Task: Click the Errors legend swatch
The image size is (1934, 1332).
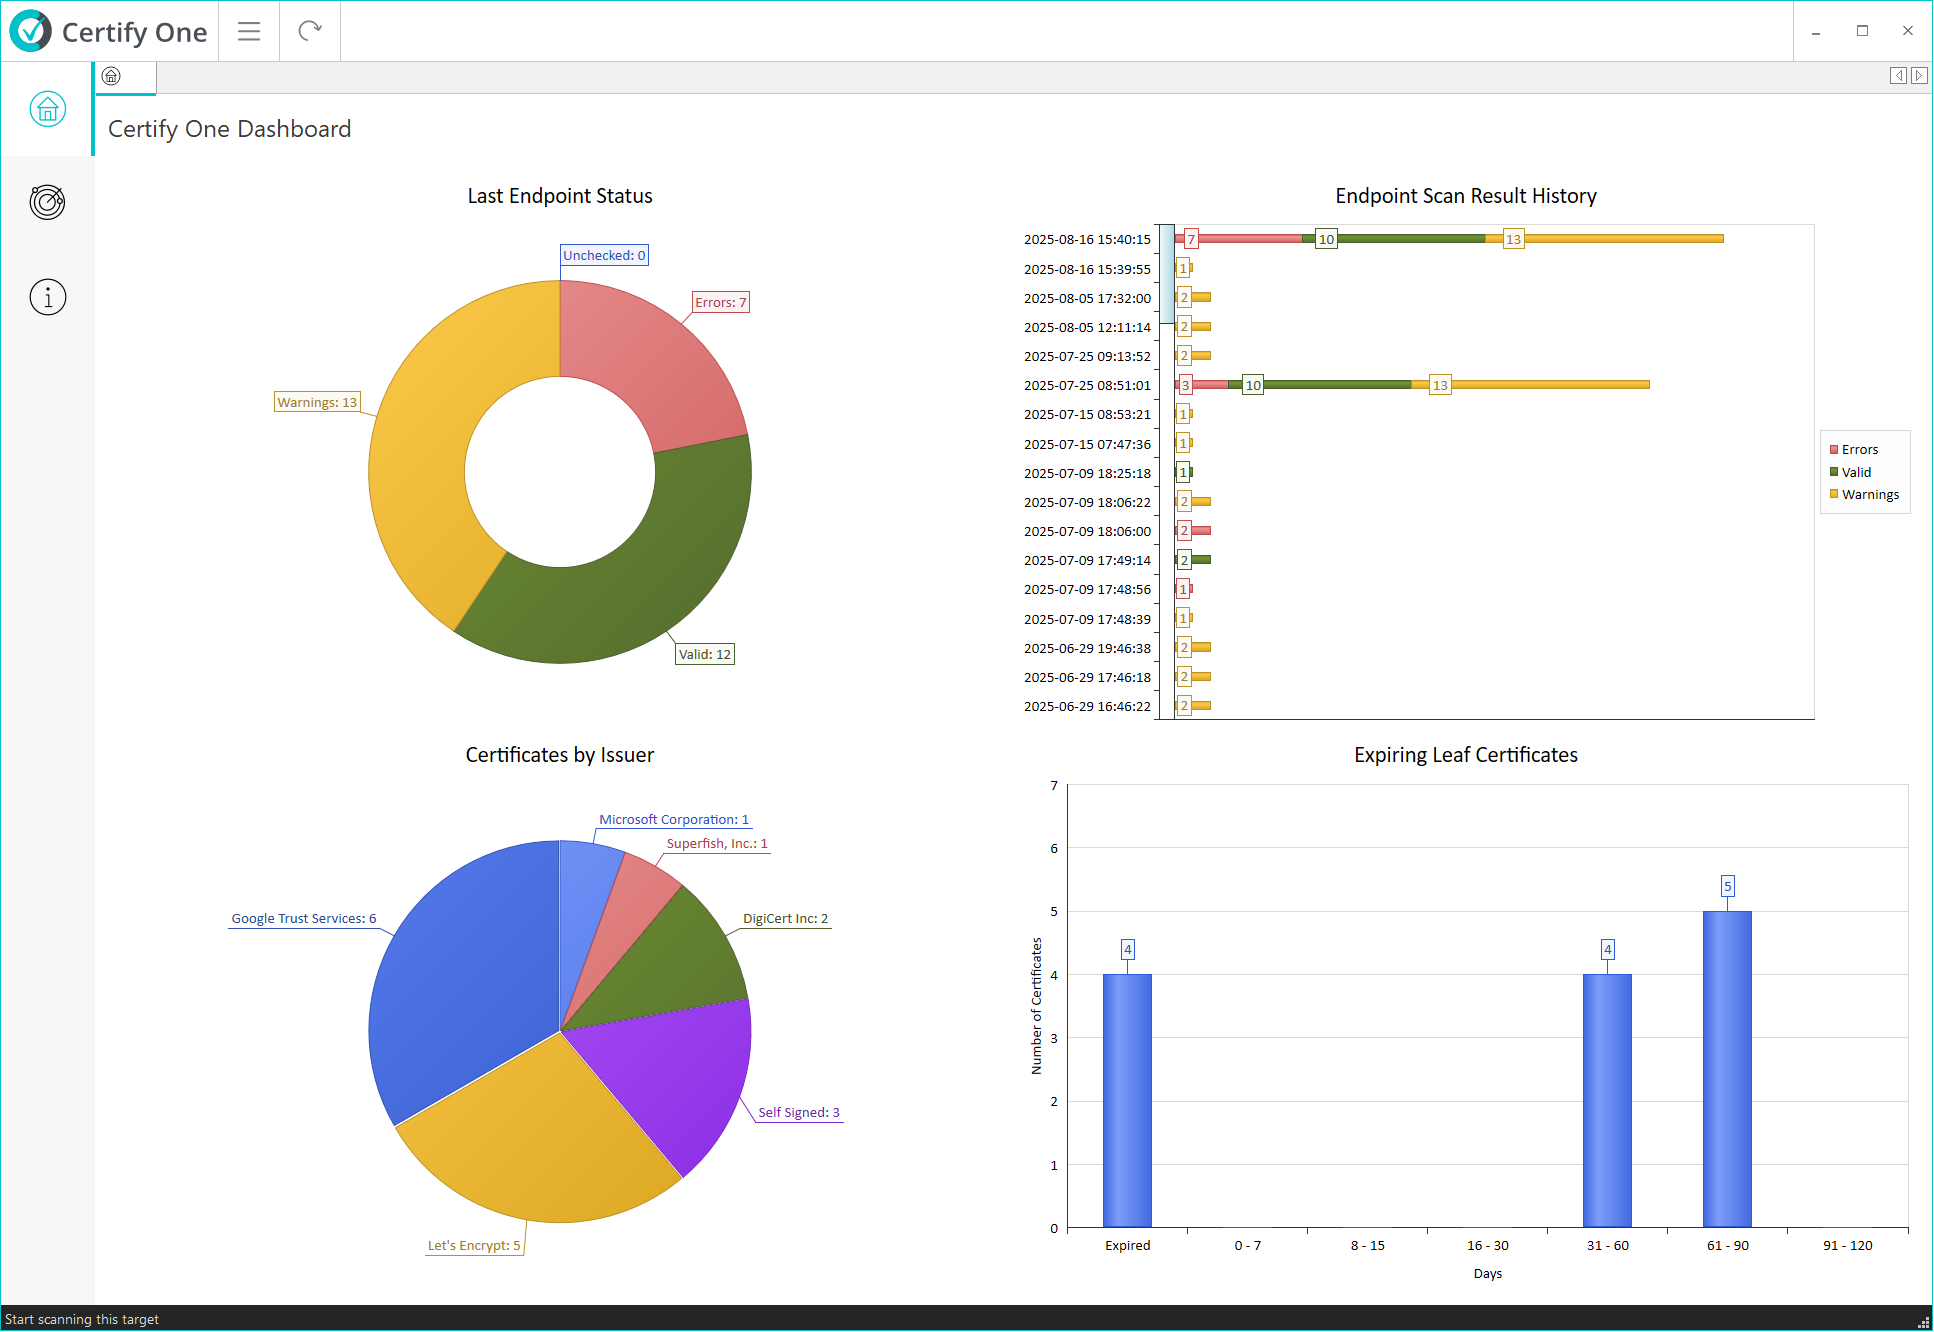Action: click(x=1834, y=450)
